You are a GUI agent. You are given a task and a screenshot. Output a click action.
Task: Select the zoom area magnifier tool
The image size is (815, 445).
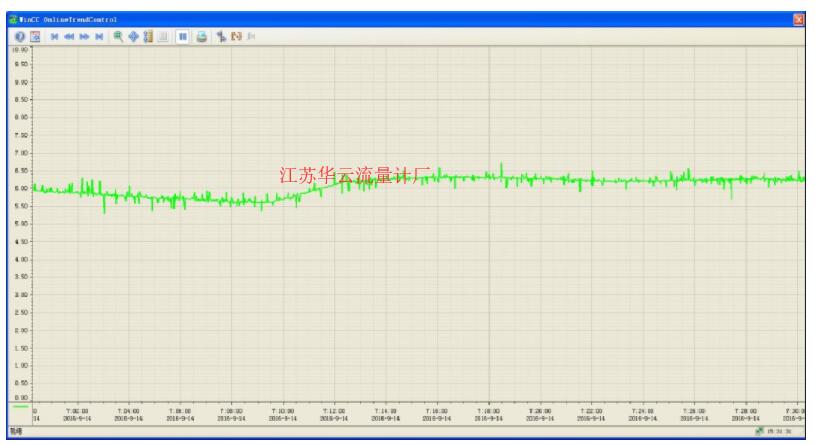[119, 36]
